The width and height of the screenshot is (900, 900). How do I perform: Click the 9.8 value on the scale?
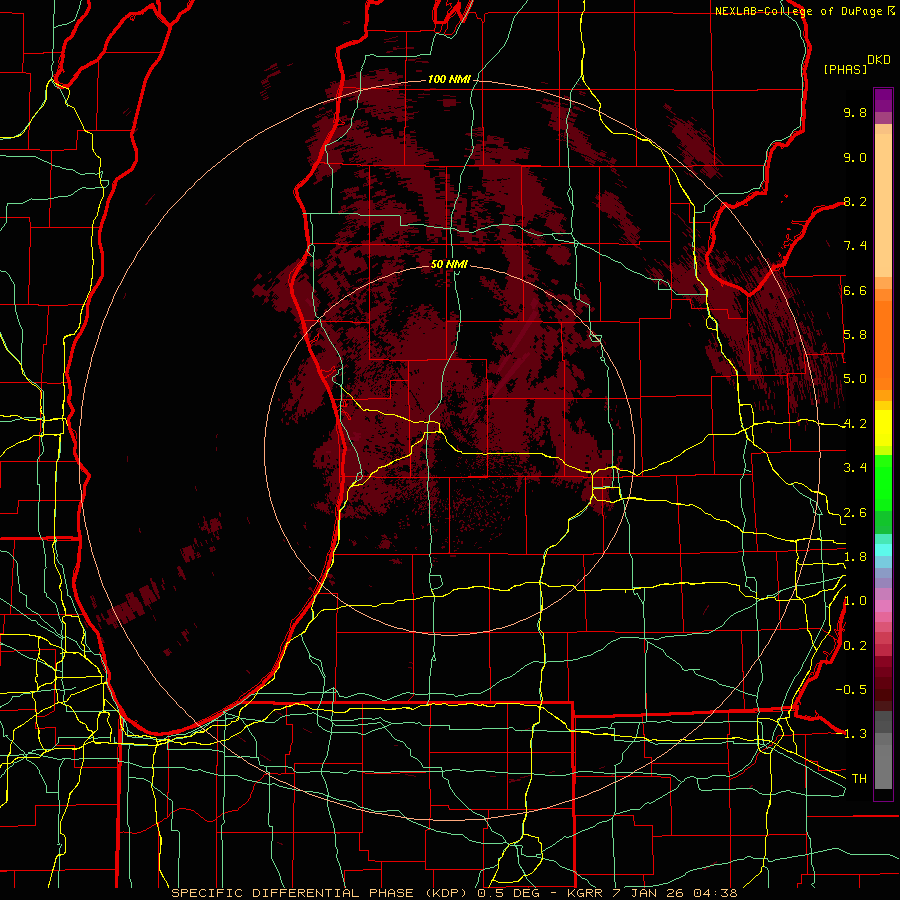[855, 112]
